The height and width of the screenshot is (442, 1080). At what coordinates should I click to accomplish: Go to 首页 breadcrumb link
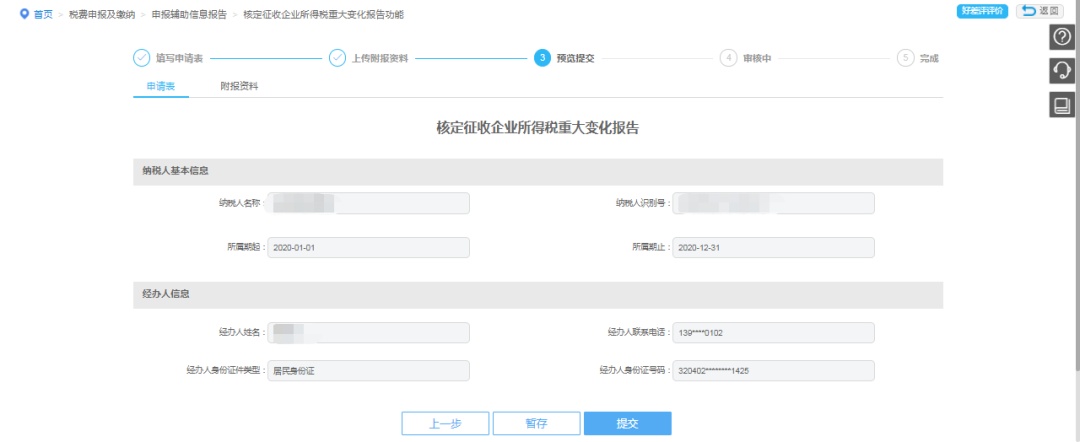[43, 14]
